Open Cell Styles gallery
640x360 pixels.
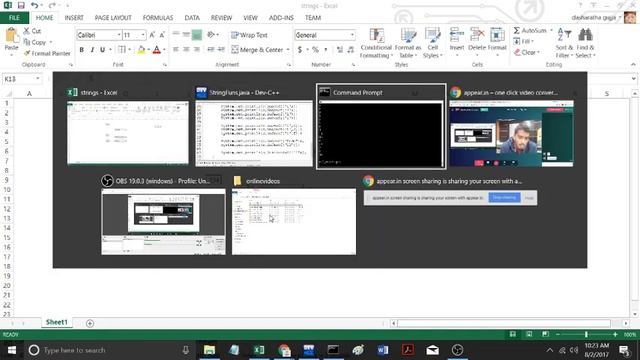click(x=433, y=43)
